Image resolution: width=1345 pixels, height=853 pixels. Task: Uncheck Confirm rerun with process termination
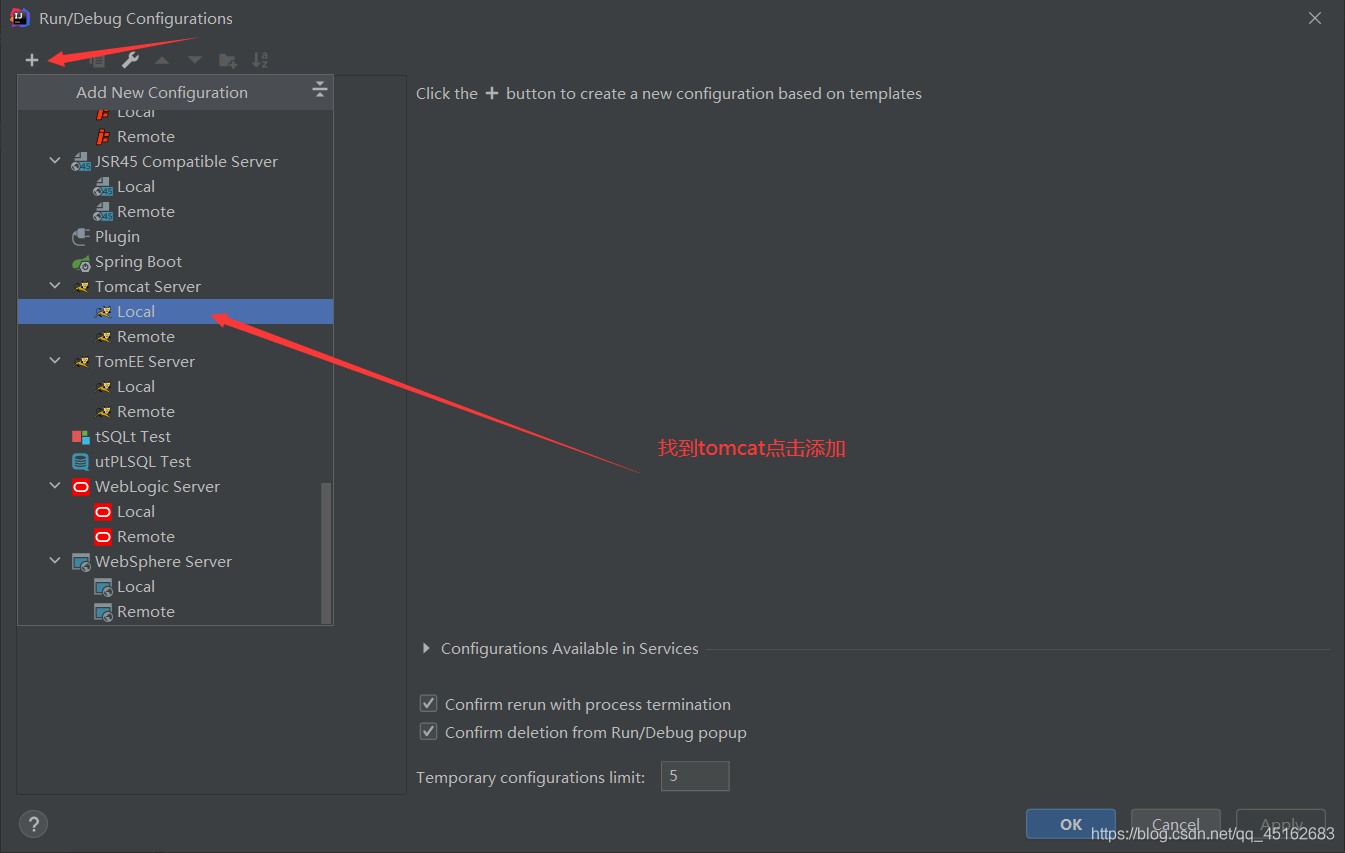(429, 704)
